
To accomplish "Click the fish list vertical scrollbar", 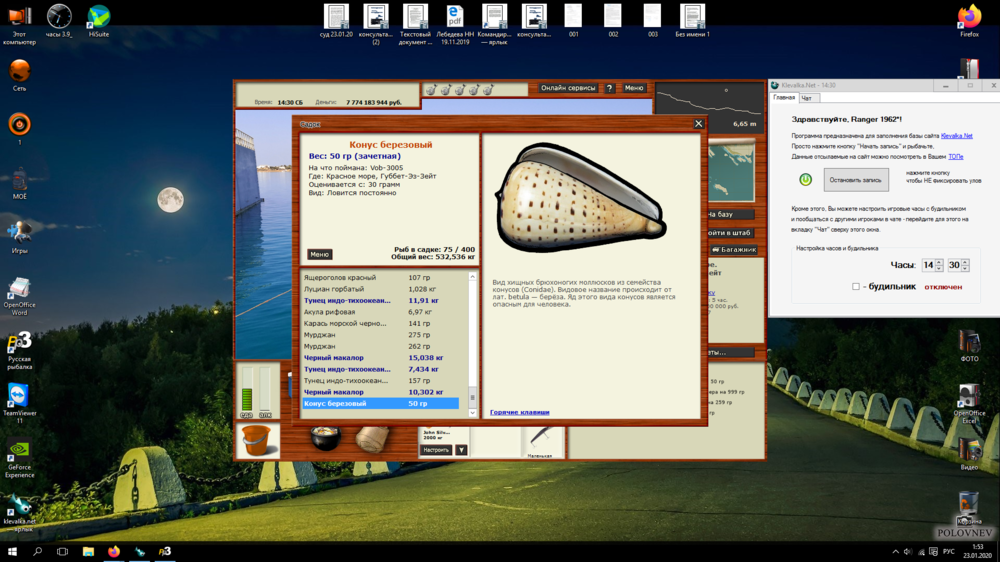I will tap(474, 340).
